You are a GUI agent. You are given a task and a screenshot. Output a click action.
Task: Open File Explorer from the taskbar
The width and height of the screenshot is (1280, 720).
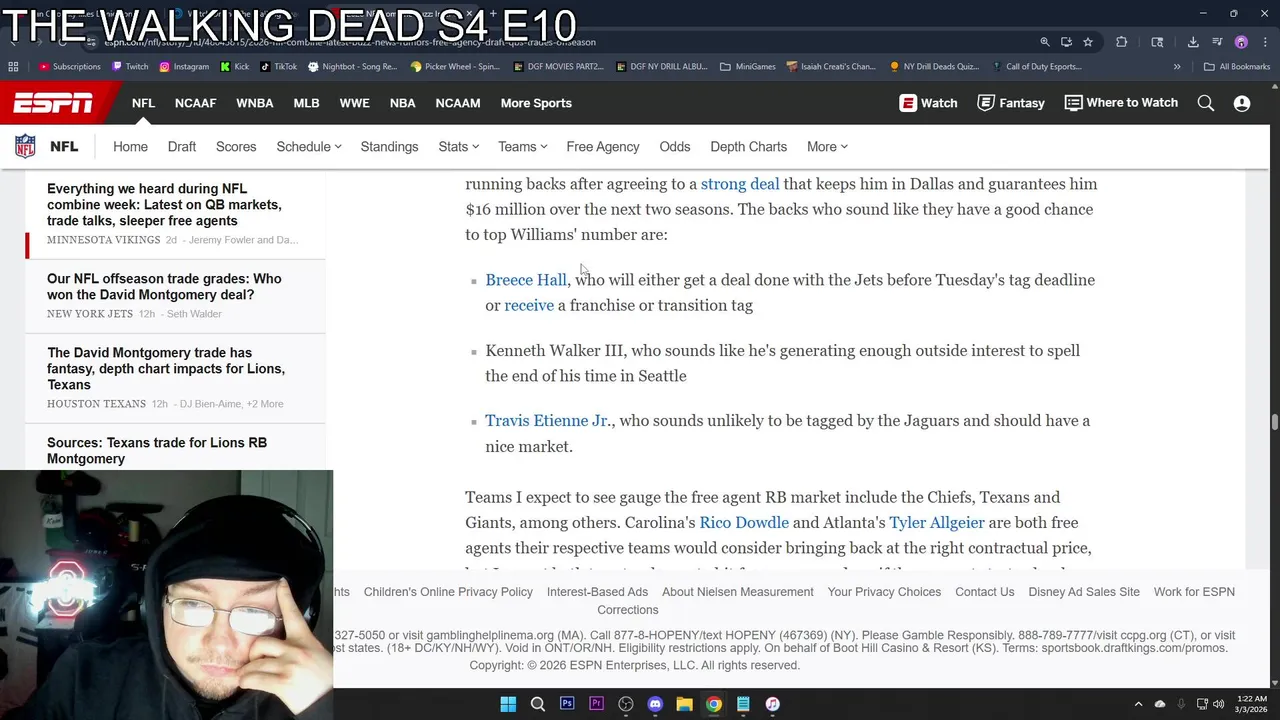(684, 704)
